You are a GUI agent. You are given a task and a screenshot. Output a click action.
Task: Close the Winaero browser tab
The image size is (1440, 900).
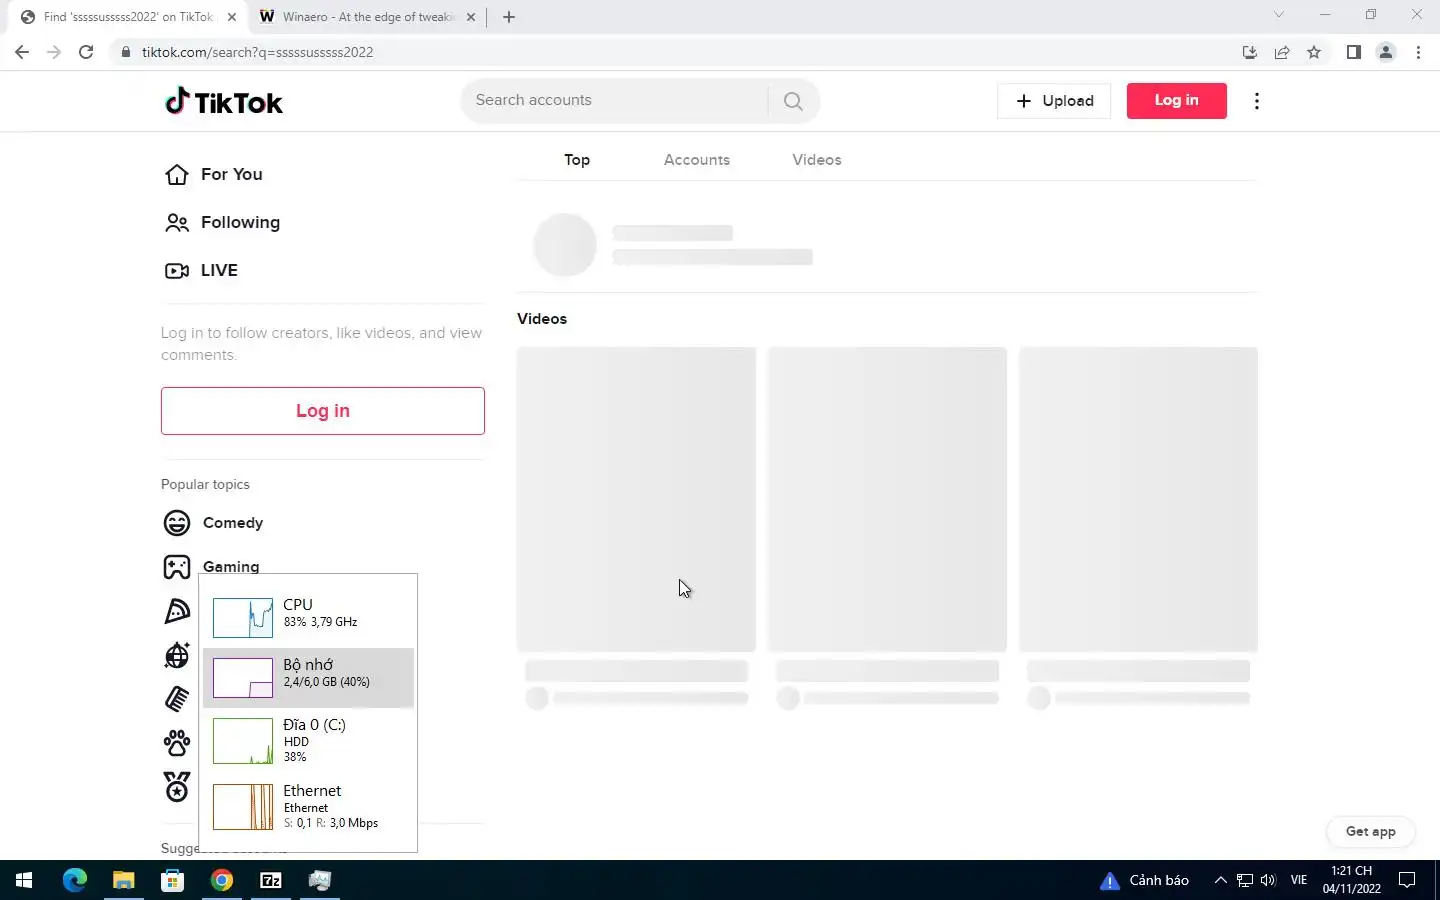point(471,17)
